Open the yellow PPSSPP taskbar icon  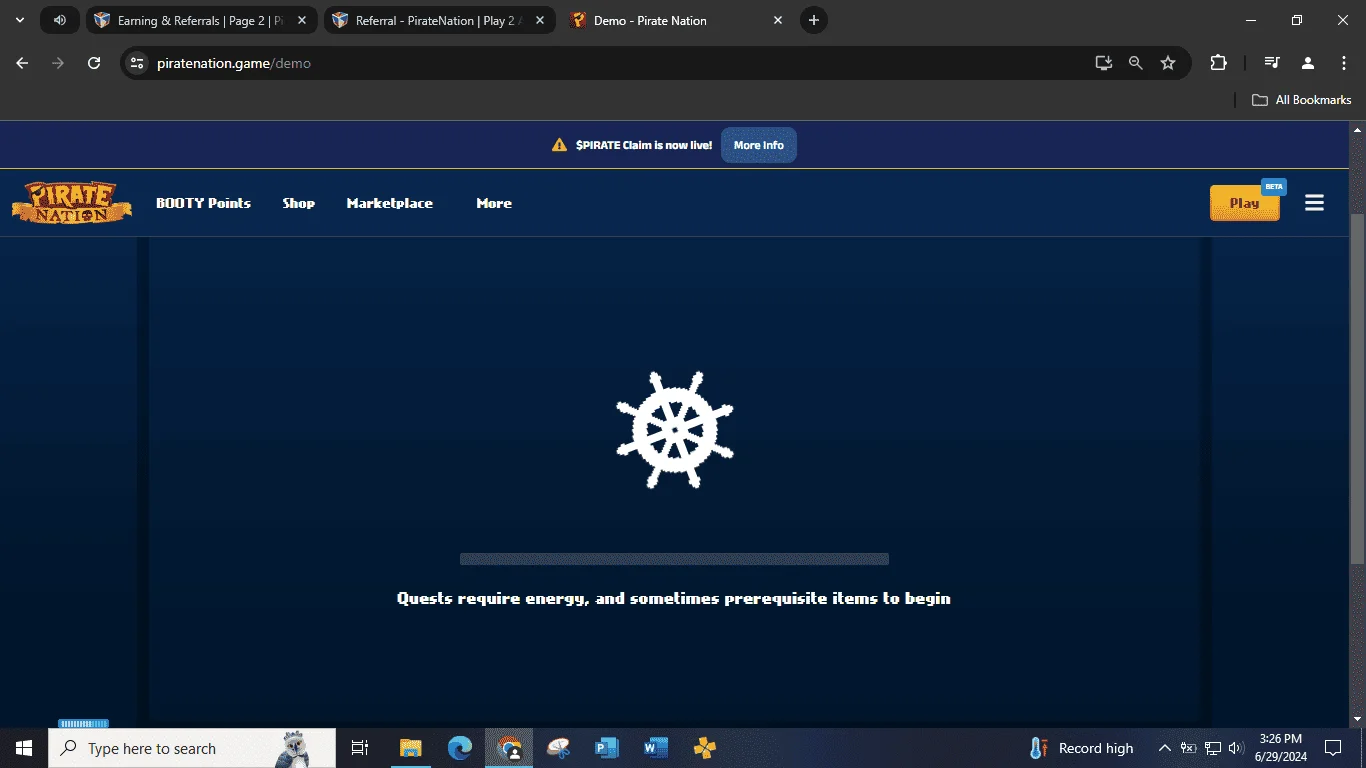coord(705,748)
